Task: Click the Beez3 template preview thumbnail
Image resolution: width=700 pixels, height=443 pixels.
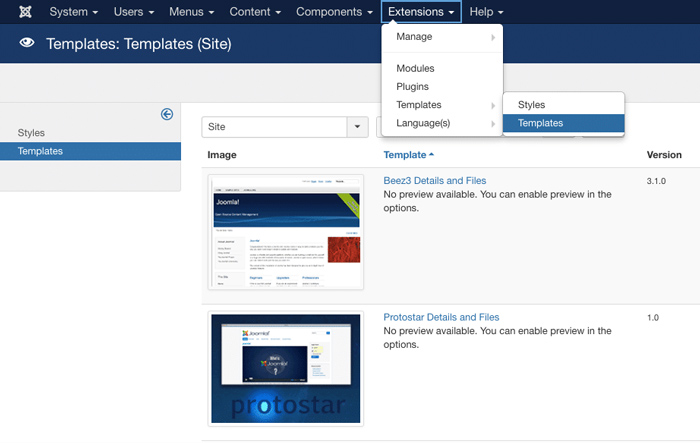Action: [x=286, y=232]
